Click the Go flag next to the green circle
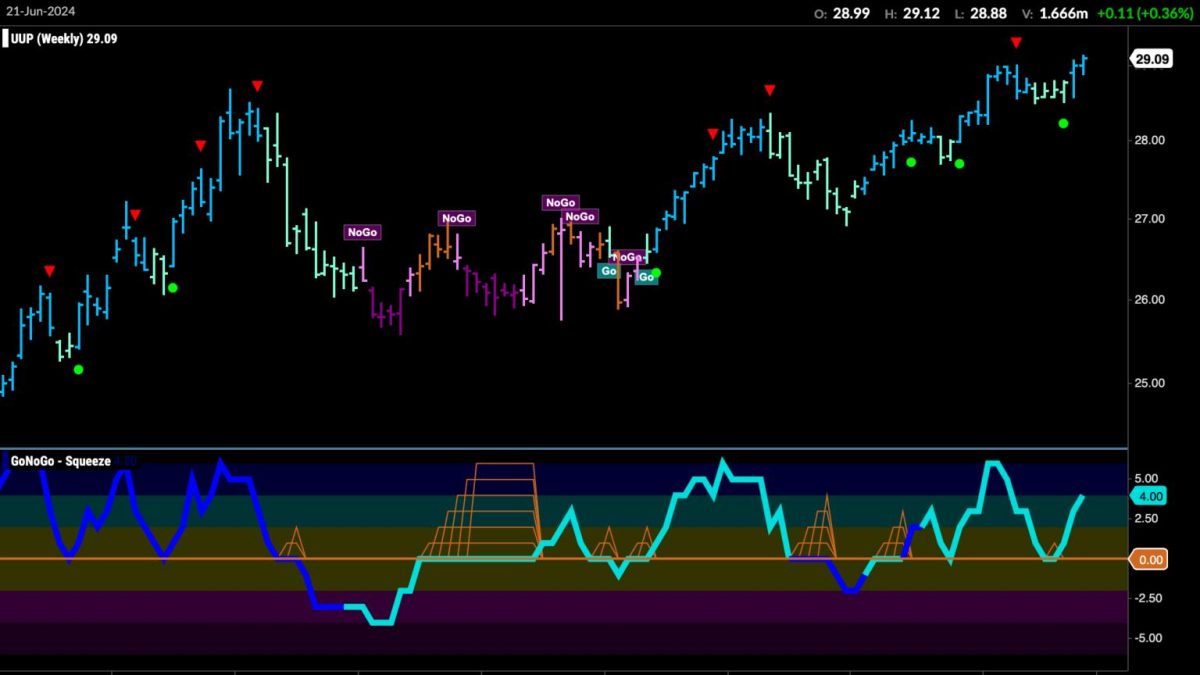The image size is (1200, 675). 645,277
